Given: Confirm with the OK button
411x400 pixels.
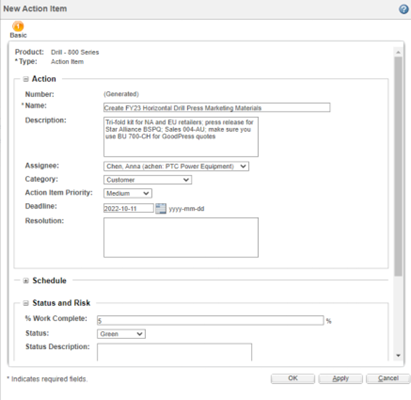Looking at the screenshot, I should (x=293, y=378).
